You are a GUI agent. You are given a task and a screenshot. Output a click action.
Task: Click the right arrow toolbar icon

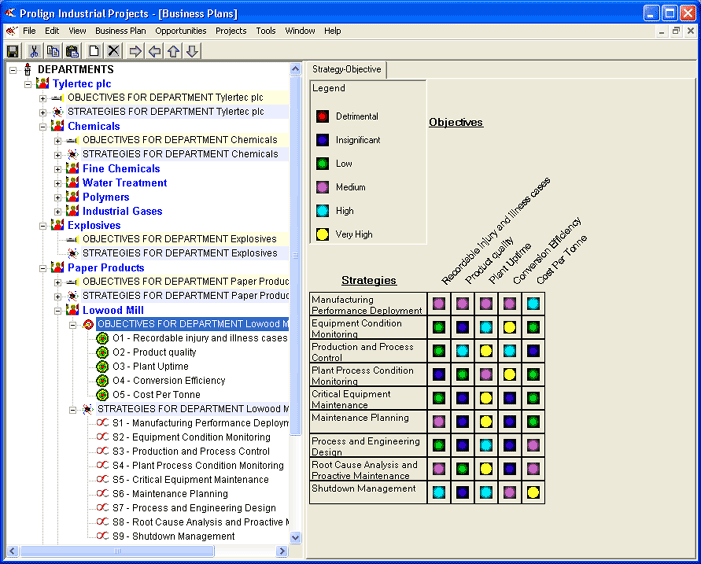pyautogui.click(x=135, y=51)
